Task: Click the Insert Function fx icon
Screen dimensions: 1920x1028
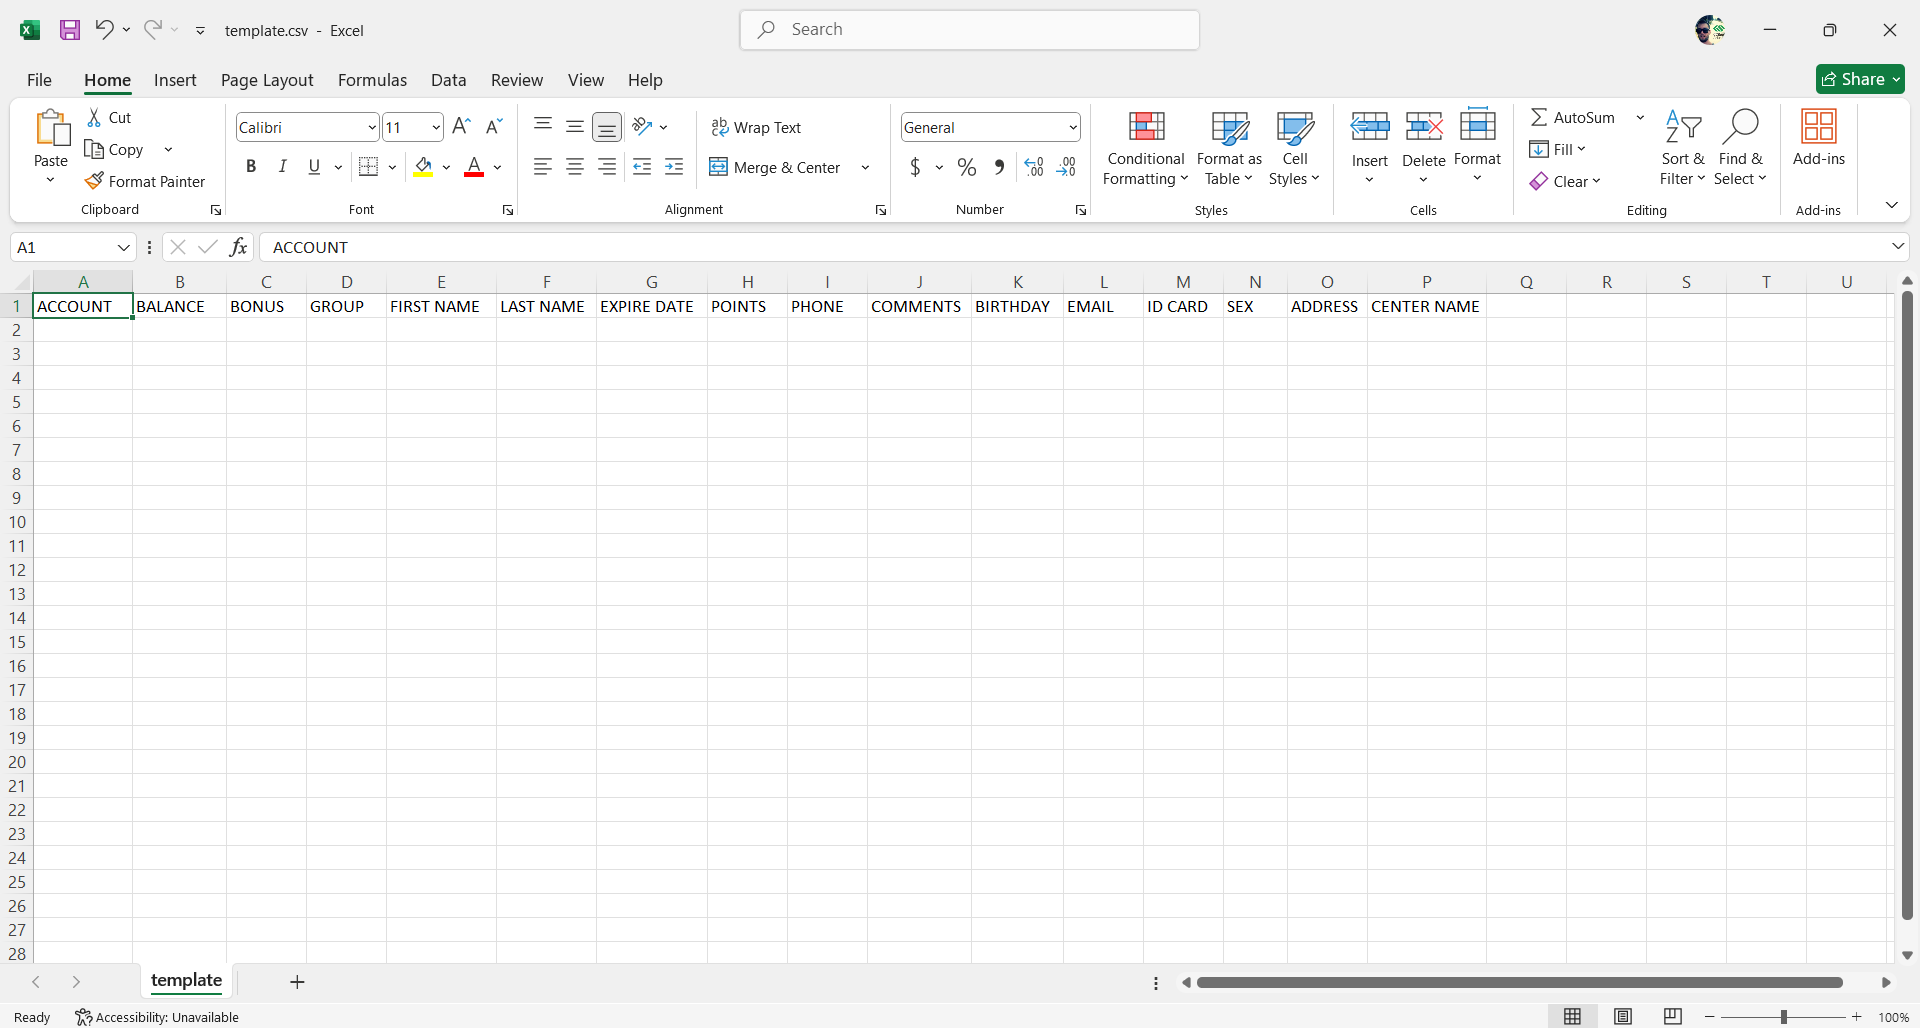Action: (238, 247)
